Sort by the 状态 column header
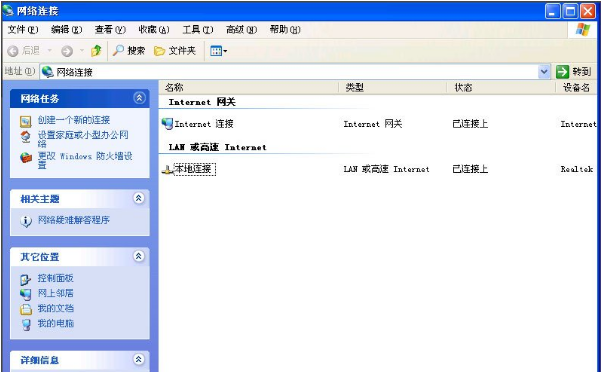602x372 pixels. coord(501,88)
